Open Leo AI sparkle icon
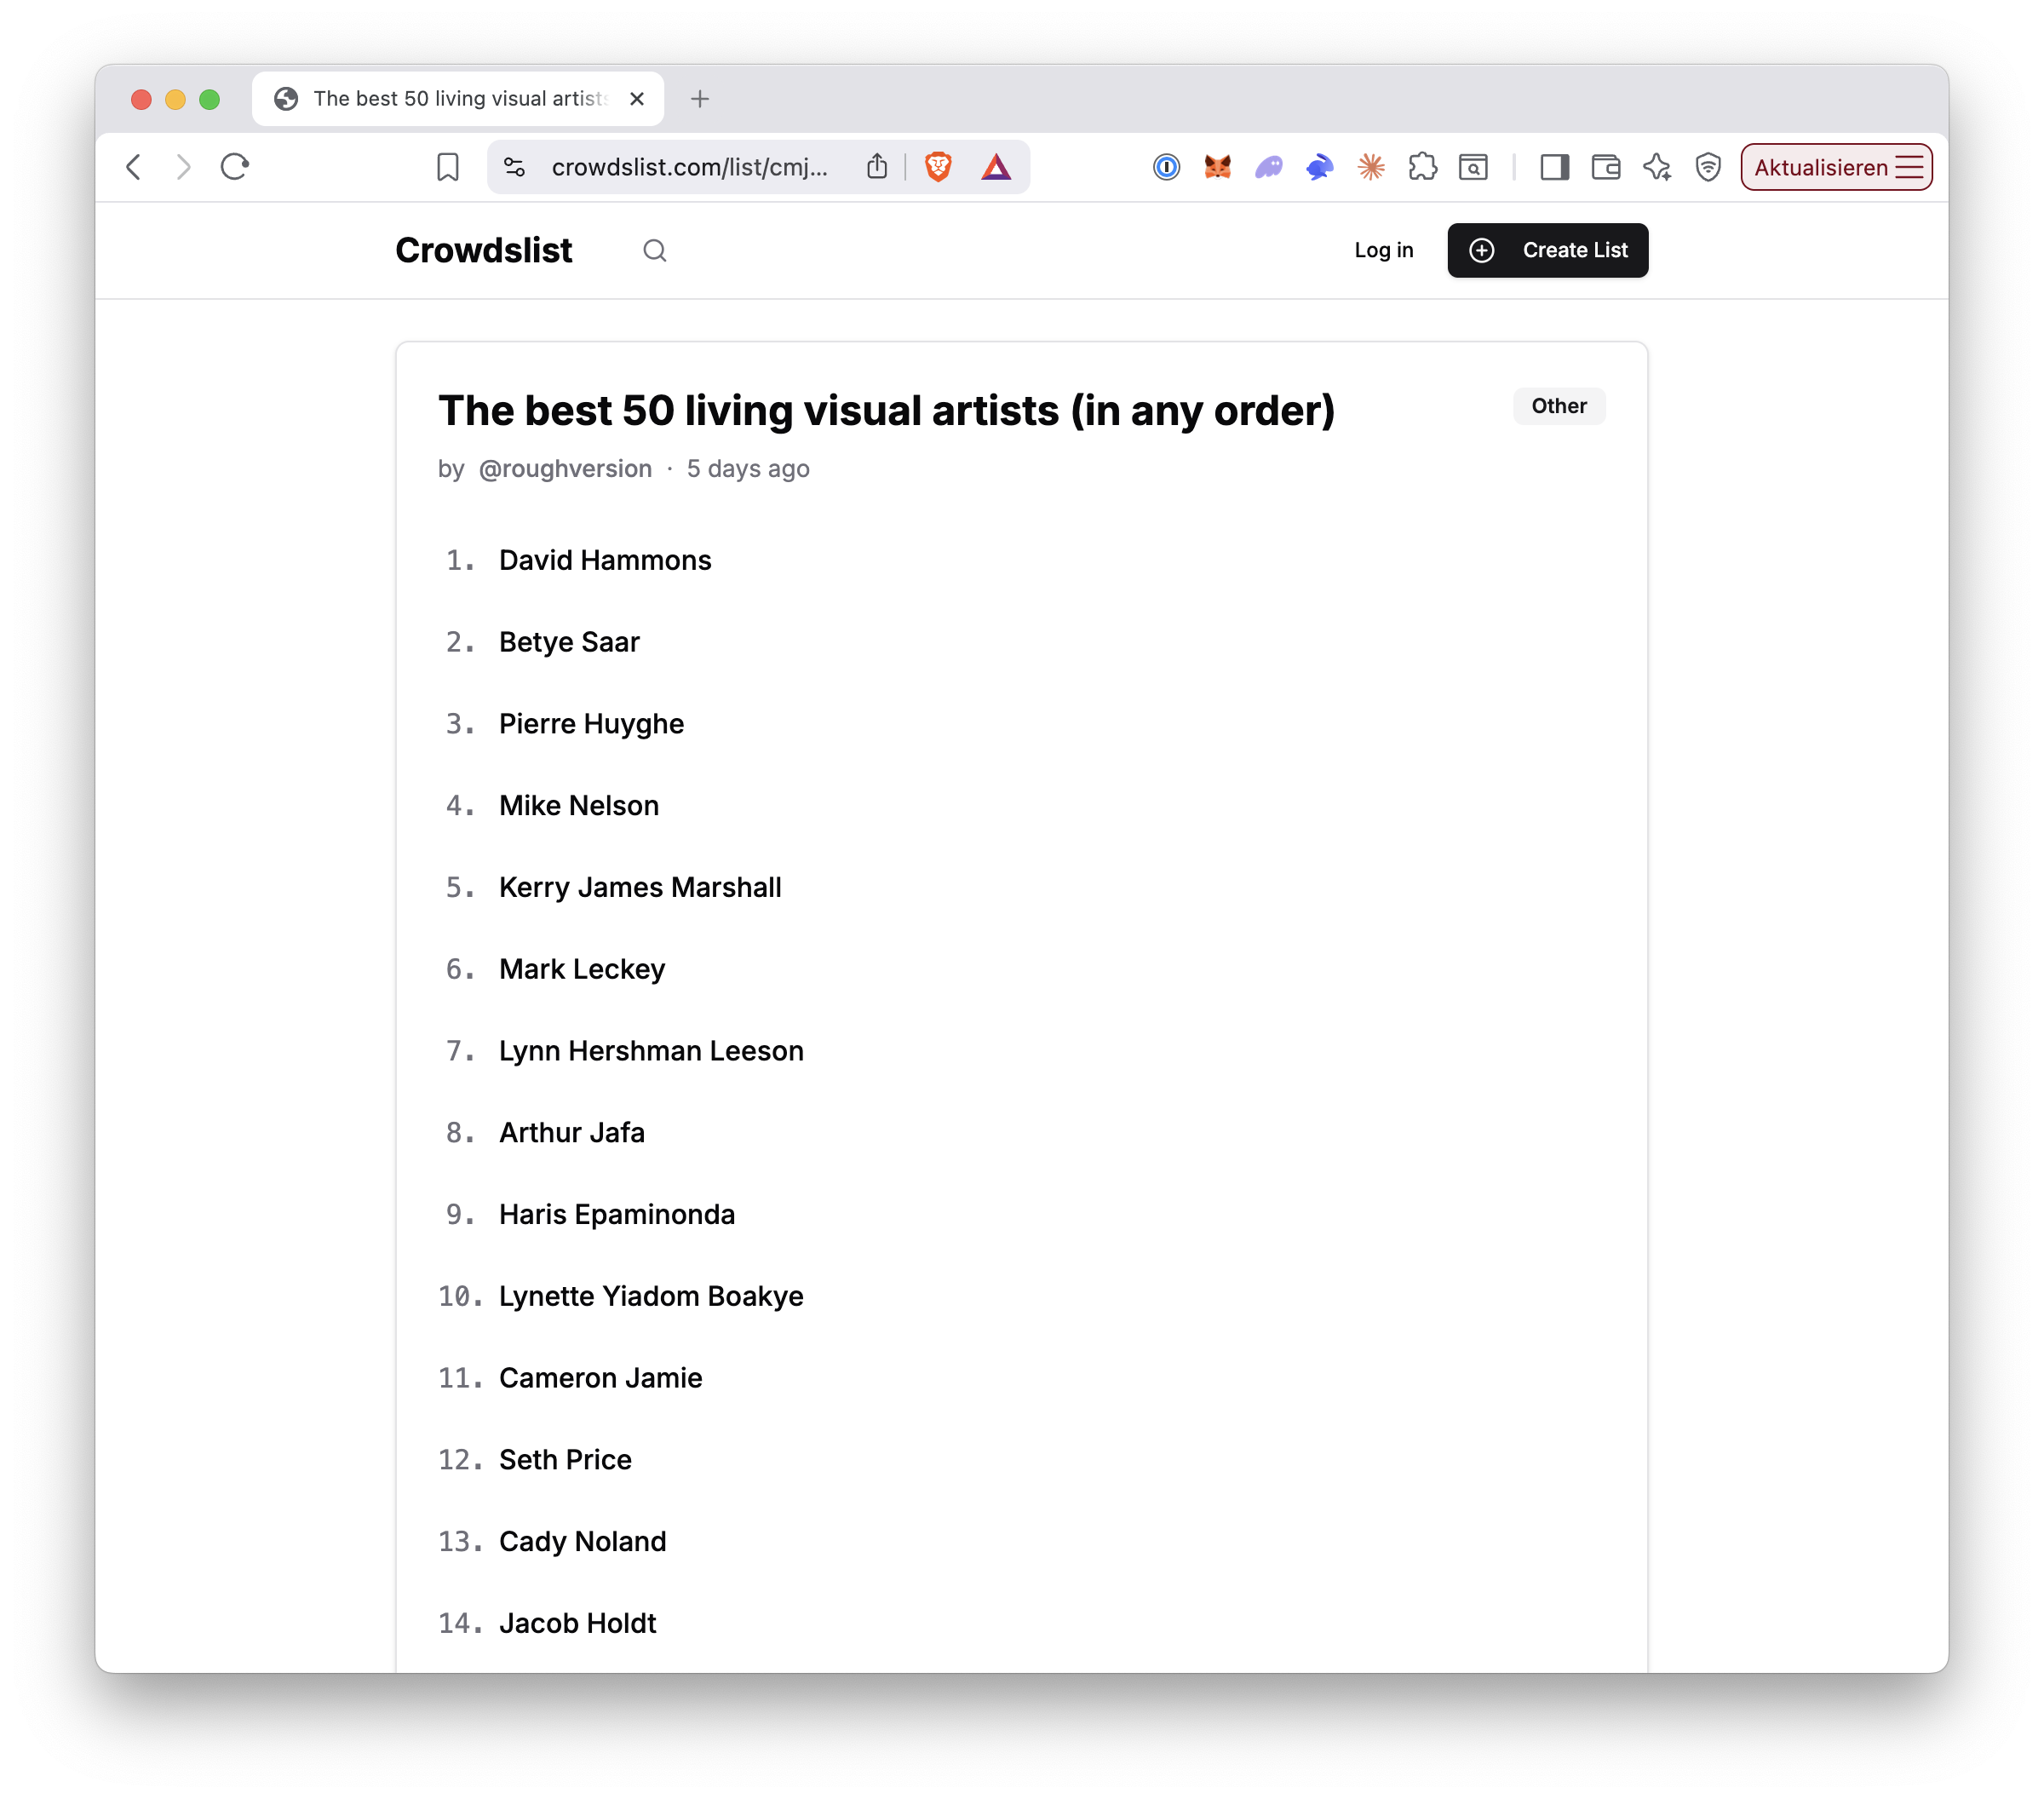Image resolution: width=2044 pixels, height=1799 pixels. (1657, 167)
